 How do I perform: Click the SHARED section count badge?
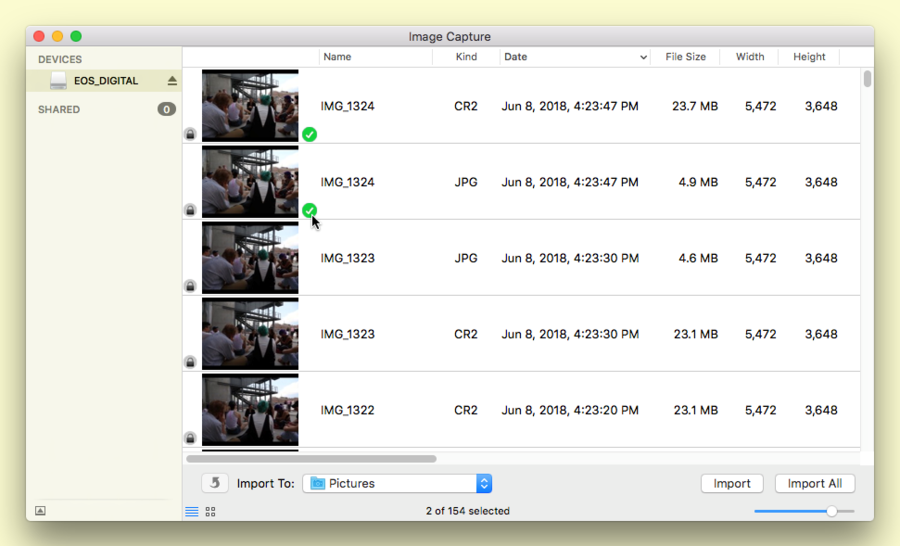[166, 109]
